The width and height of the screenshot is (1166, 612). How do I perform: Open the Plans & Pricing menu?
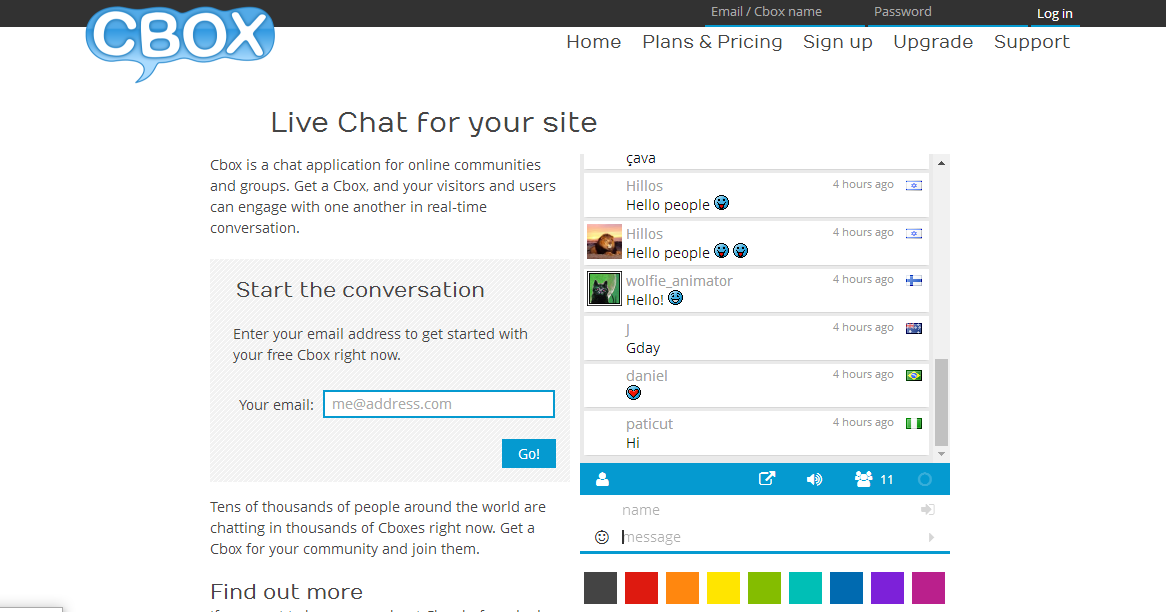click(x=712, y=42)
